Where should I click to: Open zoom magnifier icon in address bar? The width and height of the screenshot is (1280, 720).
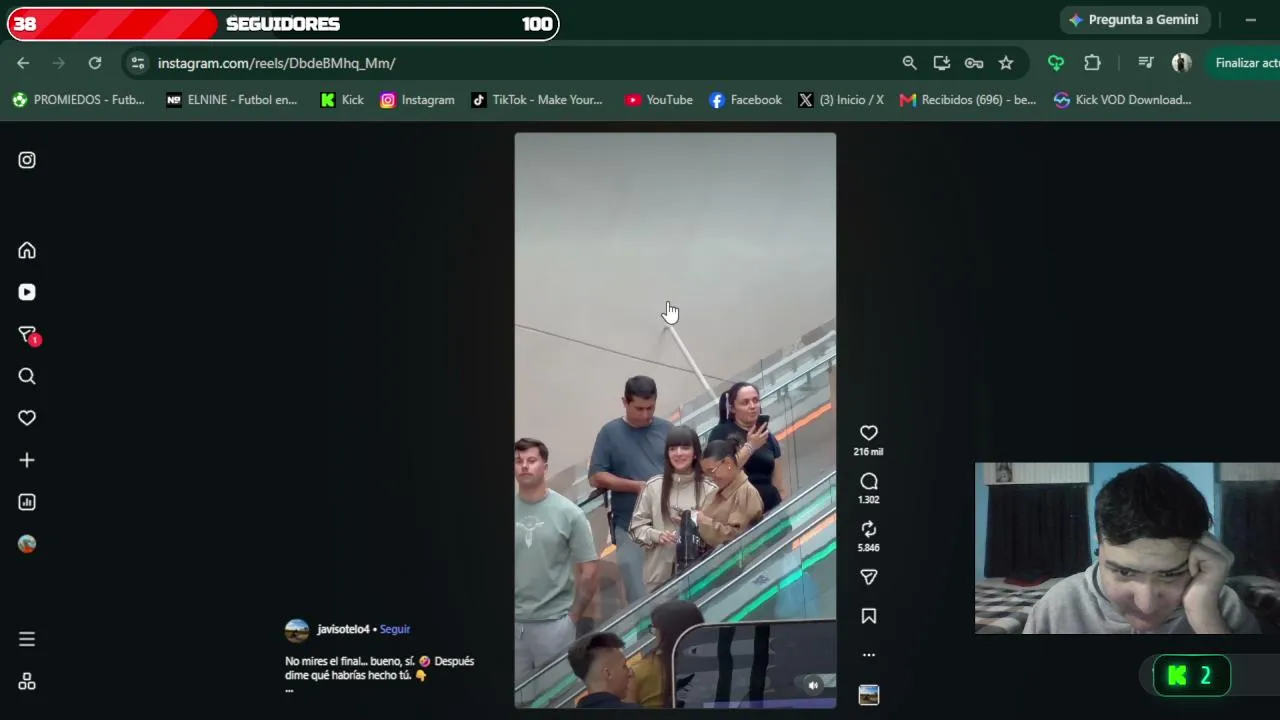909,63
